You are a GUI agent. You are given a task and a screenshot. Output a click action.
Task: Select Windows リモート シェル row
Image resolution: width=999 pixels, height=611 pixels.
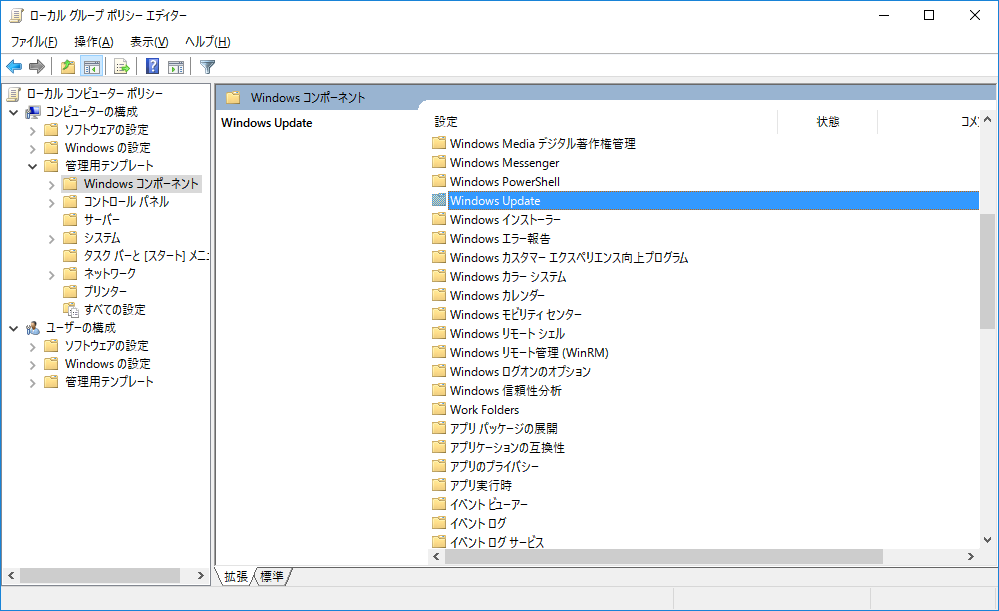507,333
